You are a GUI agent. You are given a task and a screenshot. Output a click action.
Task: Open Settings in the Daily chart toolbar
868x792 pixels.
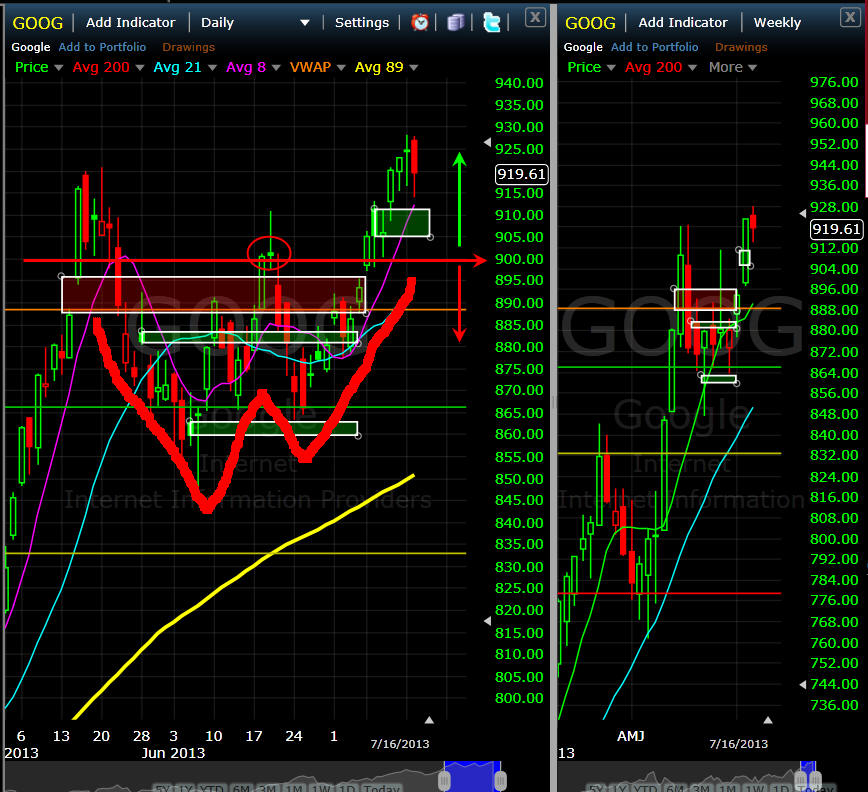point(362,23)
